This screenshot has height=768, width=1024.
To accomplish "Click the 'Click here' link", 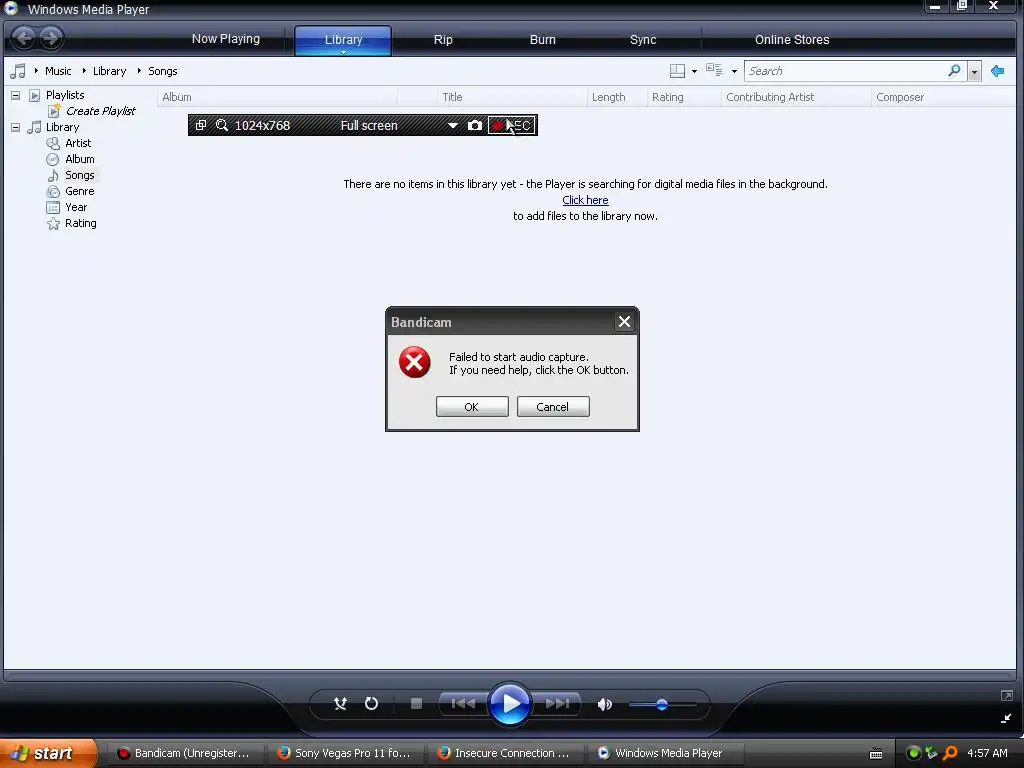I will pyautogui.click(x=585, y=200).
